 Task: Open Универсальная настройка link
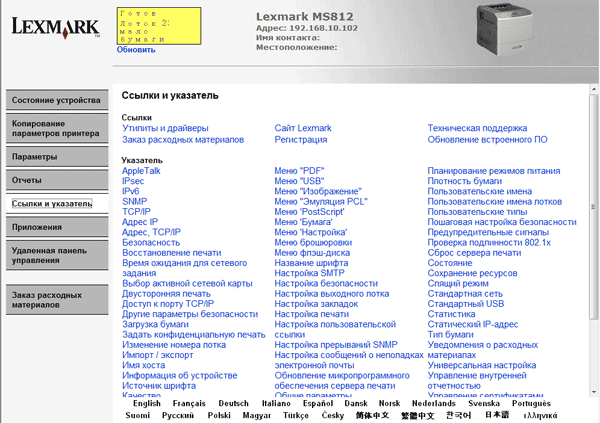pyautogui.click(x=482, y=366)
